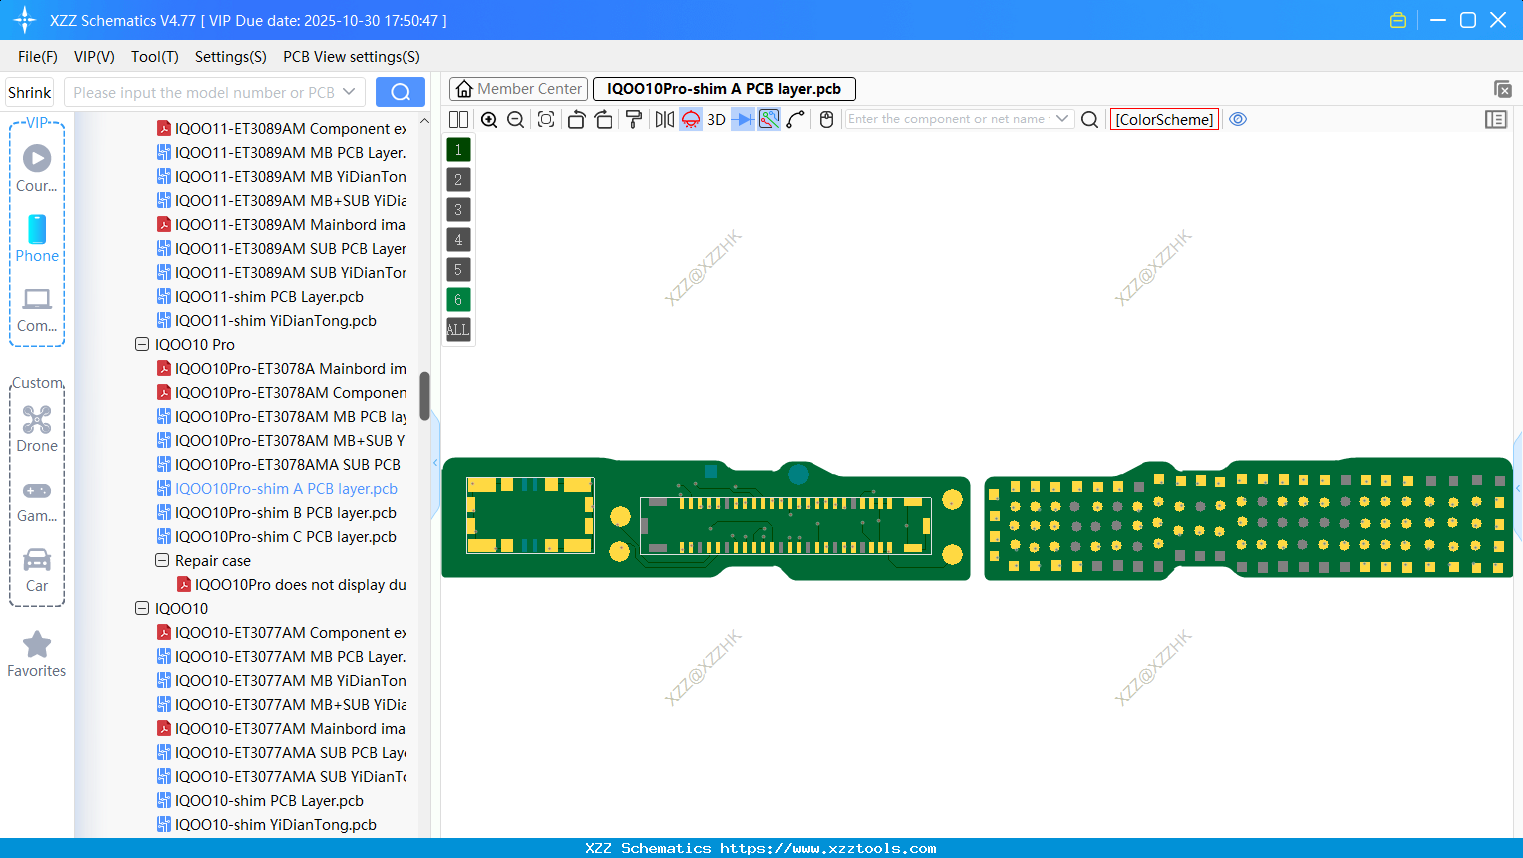Show ALL layers of the PCB
The image size is (1523, 858).
[x=457, y=329]
